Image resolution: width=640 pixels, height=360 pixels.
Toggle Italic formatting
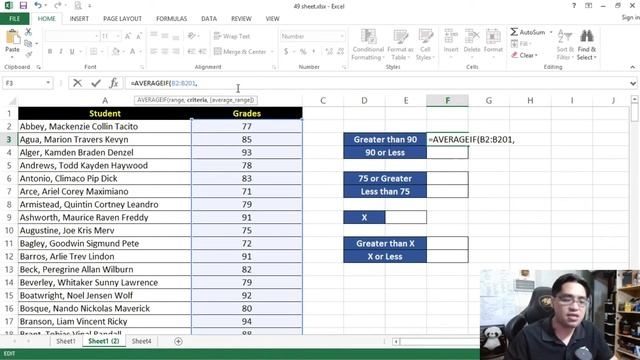[61, 51]
